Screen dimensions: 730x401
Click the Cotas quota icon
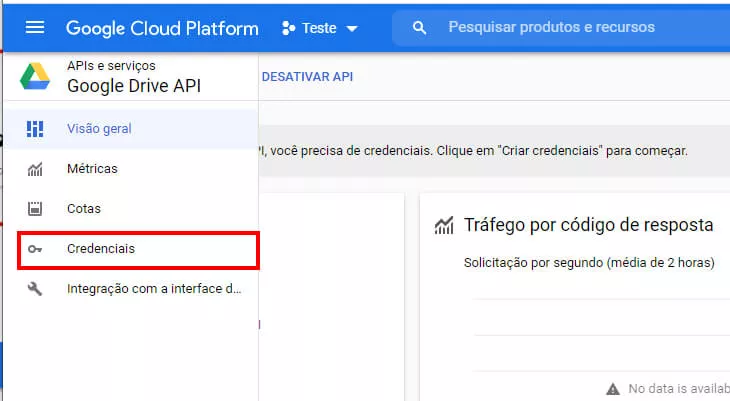[35, 209]
